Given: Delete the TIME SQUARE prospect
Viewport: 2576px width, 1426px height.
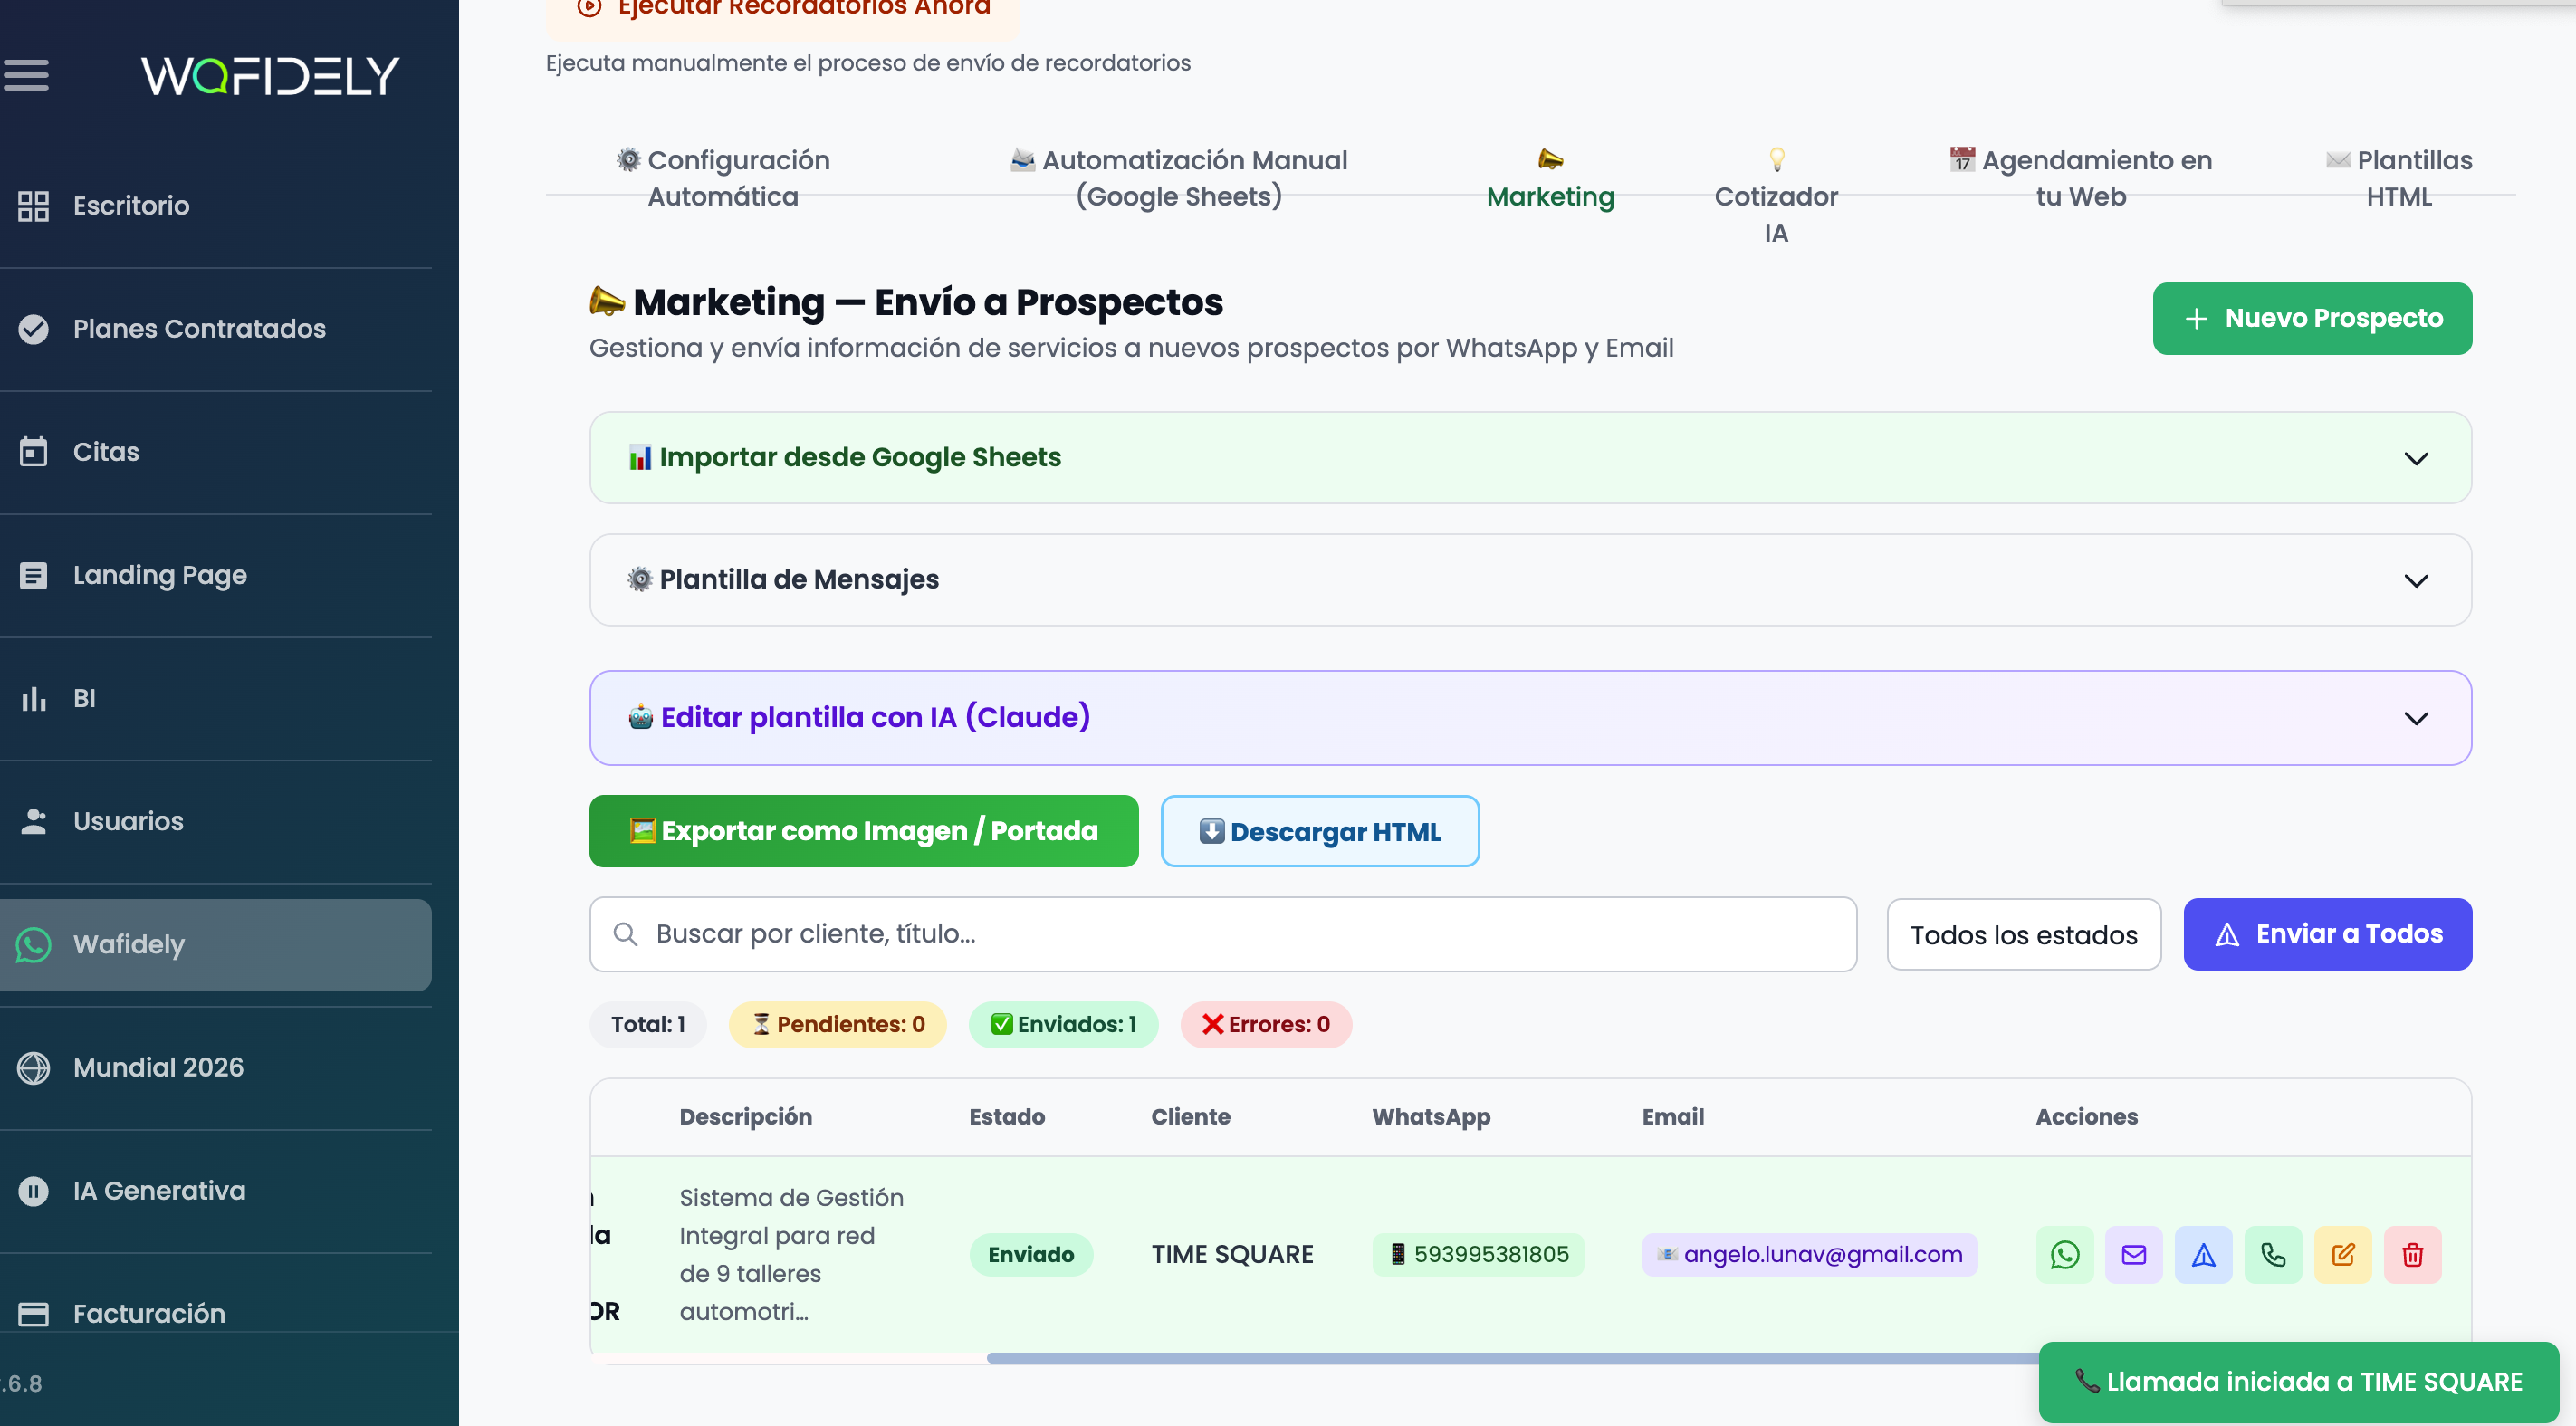Looking at the screenshot, I should (2413, 1255).
